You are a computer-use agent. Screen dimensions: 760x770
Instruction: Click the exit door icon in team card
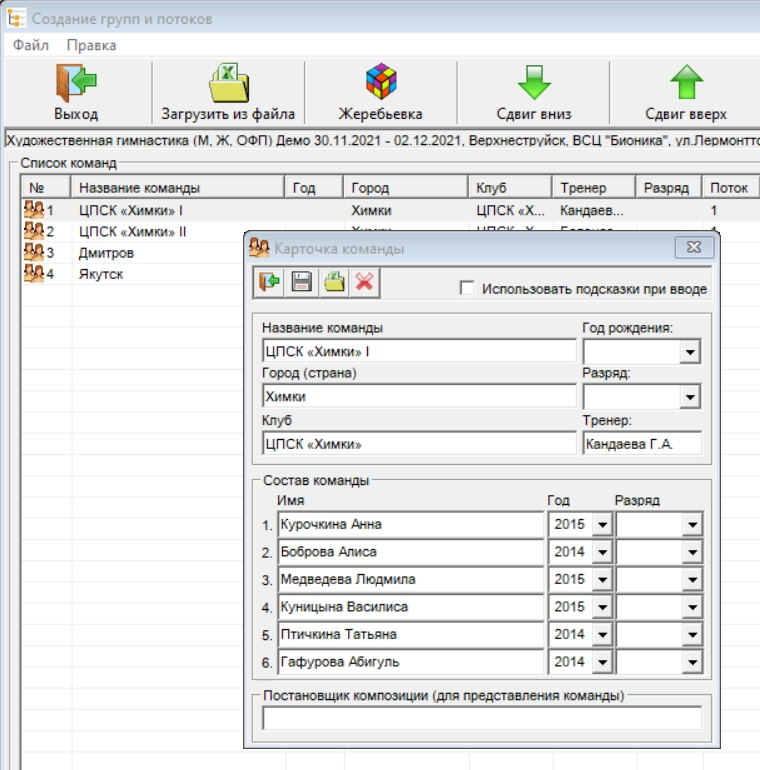(x=269, y=283)
